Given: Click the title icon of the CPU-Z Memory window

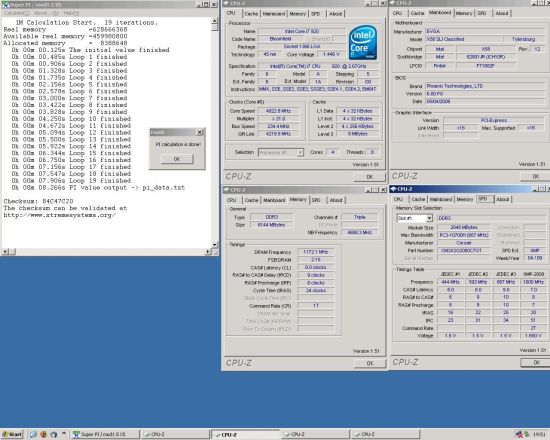Looking at the screenshot, I should pyautogui.click(x=227, y=190).
